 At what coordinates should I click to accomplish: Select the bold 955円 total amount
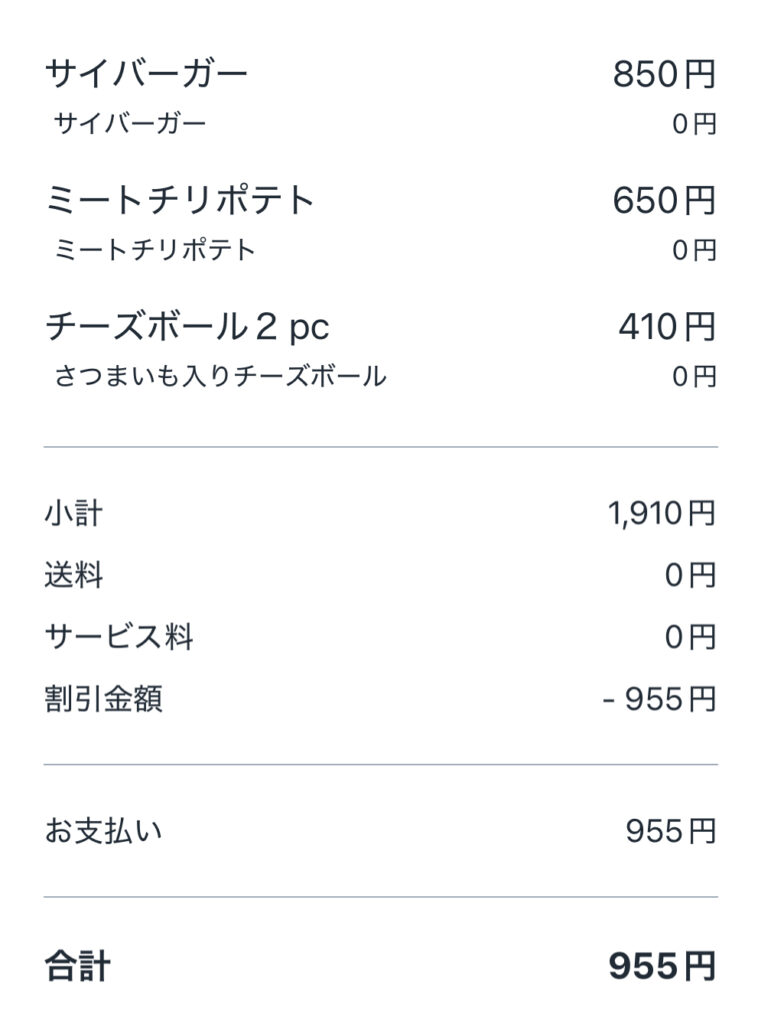[x=662, y=967]
